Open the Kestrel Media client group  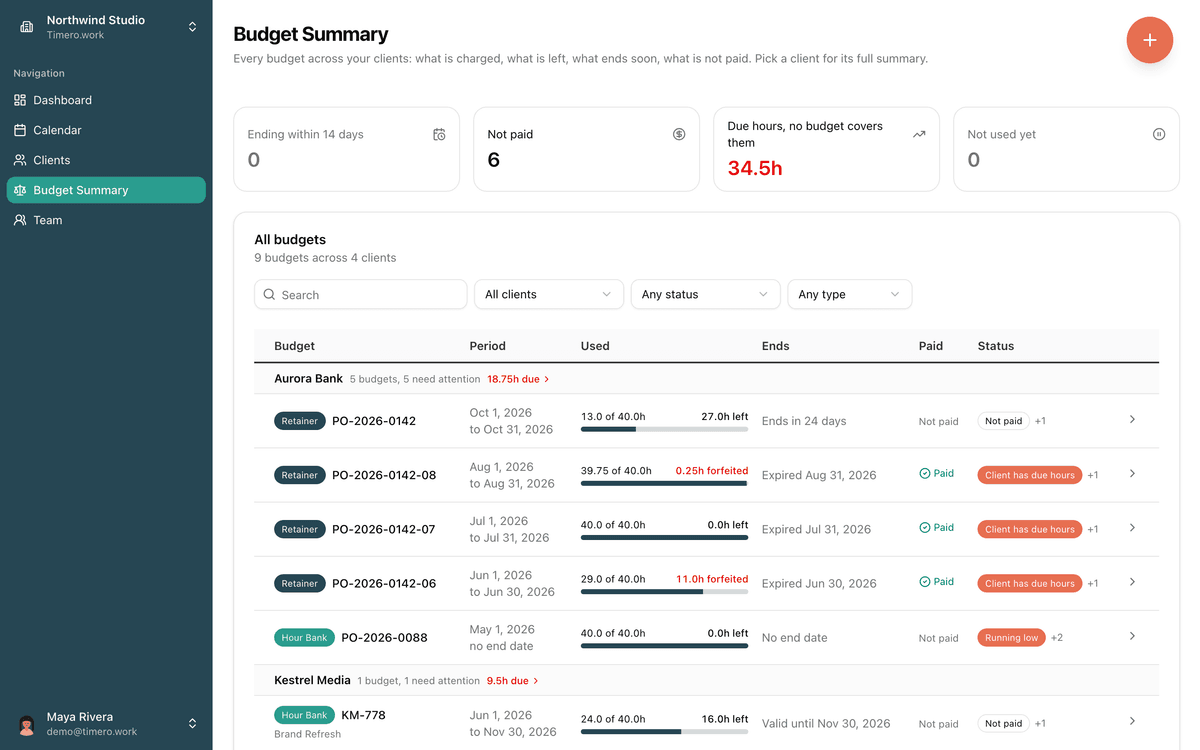tap(312, 680)
